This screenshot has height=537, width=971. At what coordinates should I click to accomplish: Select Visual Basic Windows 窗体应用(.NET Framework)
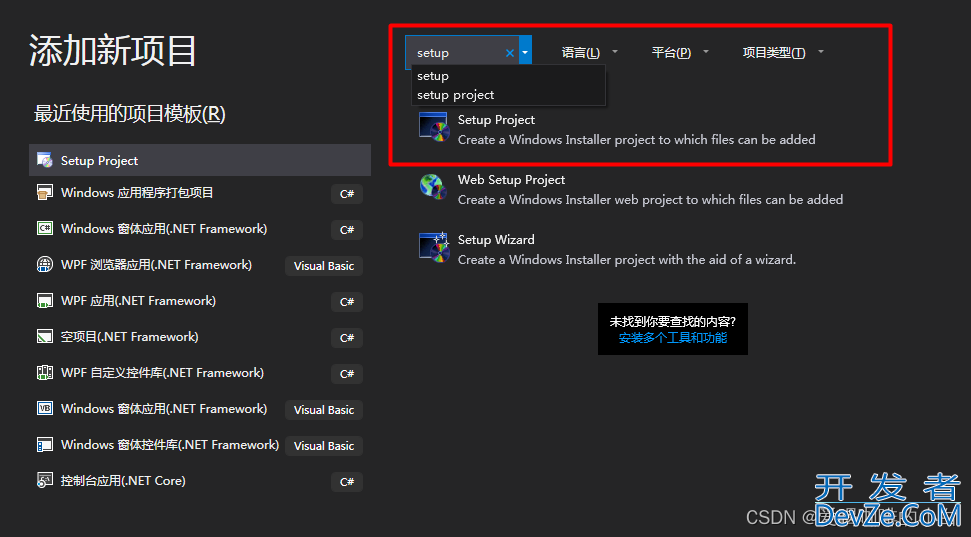(x=200, y=408)
